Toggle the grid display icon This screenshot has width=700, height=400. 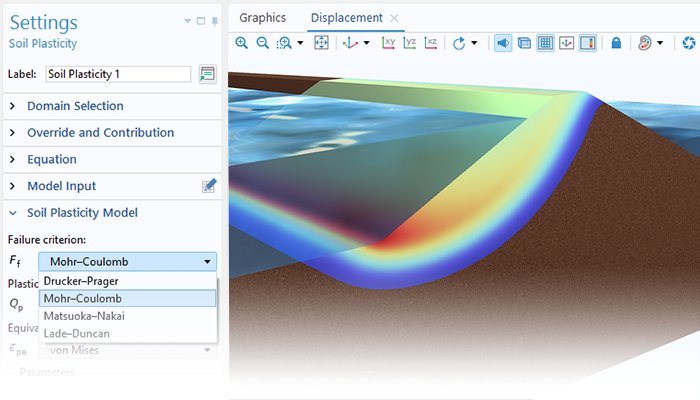tap(546, 43)
